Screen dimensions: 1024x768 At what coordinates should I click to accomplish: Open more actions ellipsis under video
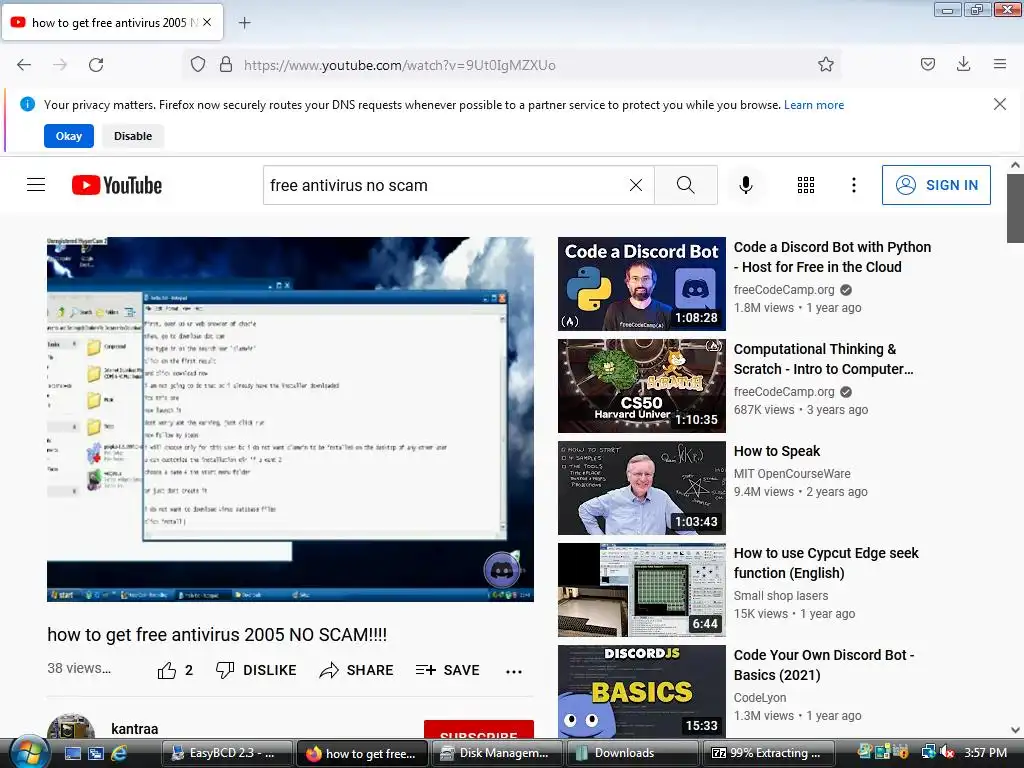[514, 671]
